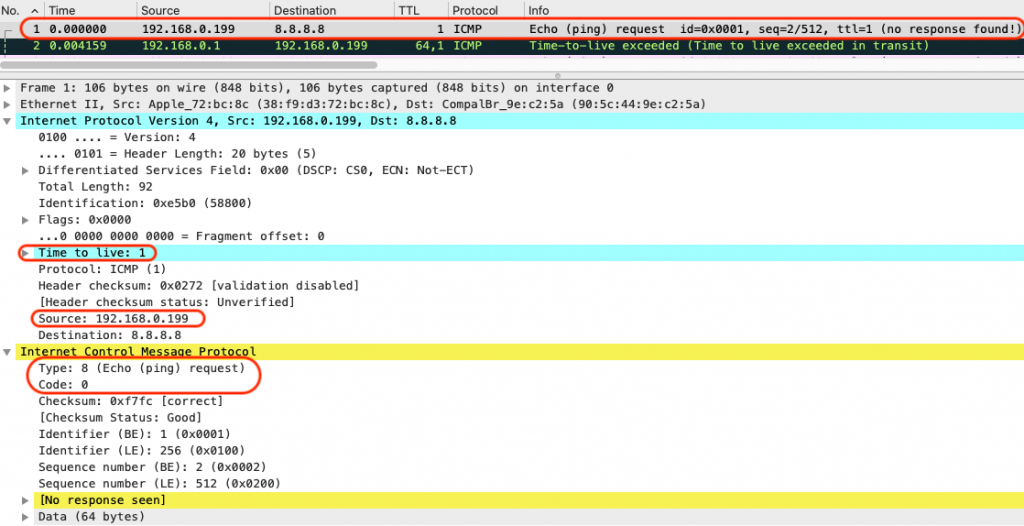Expand the Data (64 bytes) section

coord(27,516)
